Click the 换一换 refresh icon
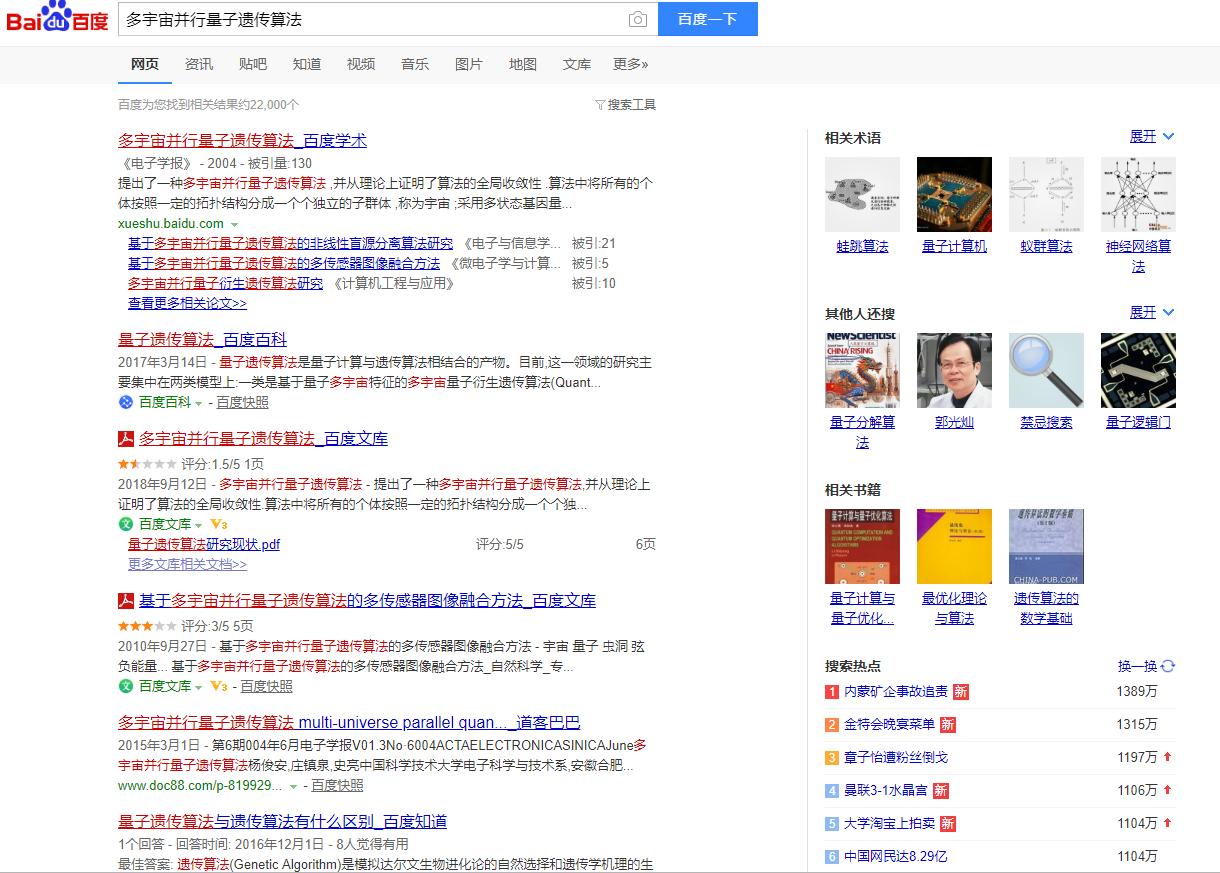 (x=1168, y=666)
